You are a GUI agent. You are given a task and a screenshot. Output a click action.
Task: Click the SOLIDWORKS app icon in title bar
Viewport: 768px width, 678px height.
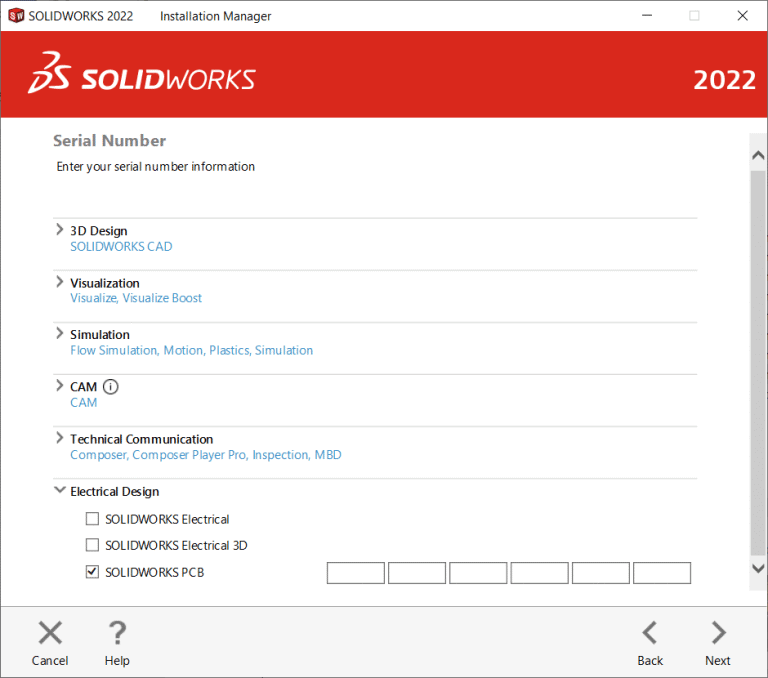click(x=16, y=16)
